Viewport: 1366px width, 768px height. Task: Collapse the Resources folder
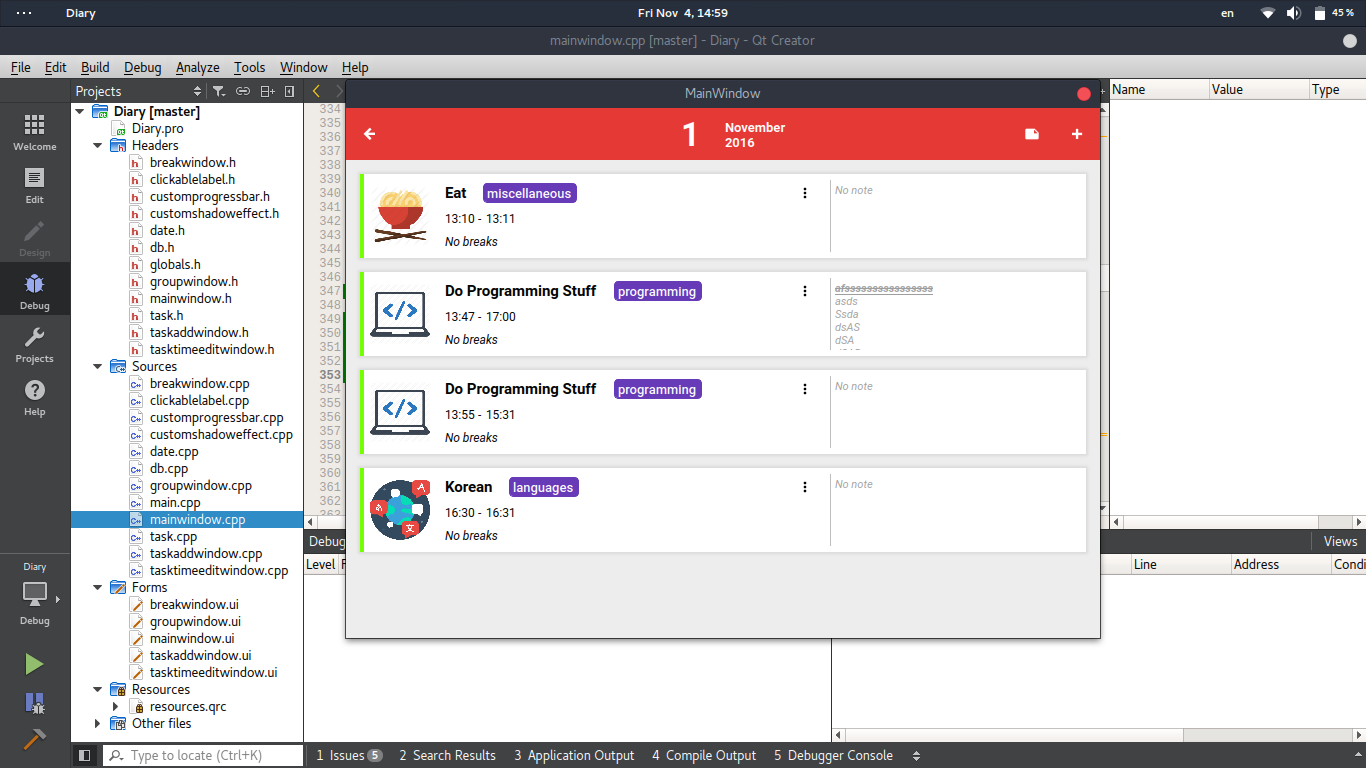[x=98, y=690]
